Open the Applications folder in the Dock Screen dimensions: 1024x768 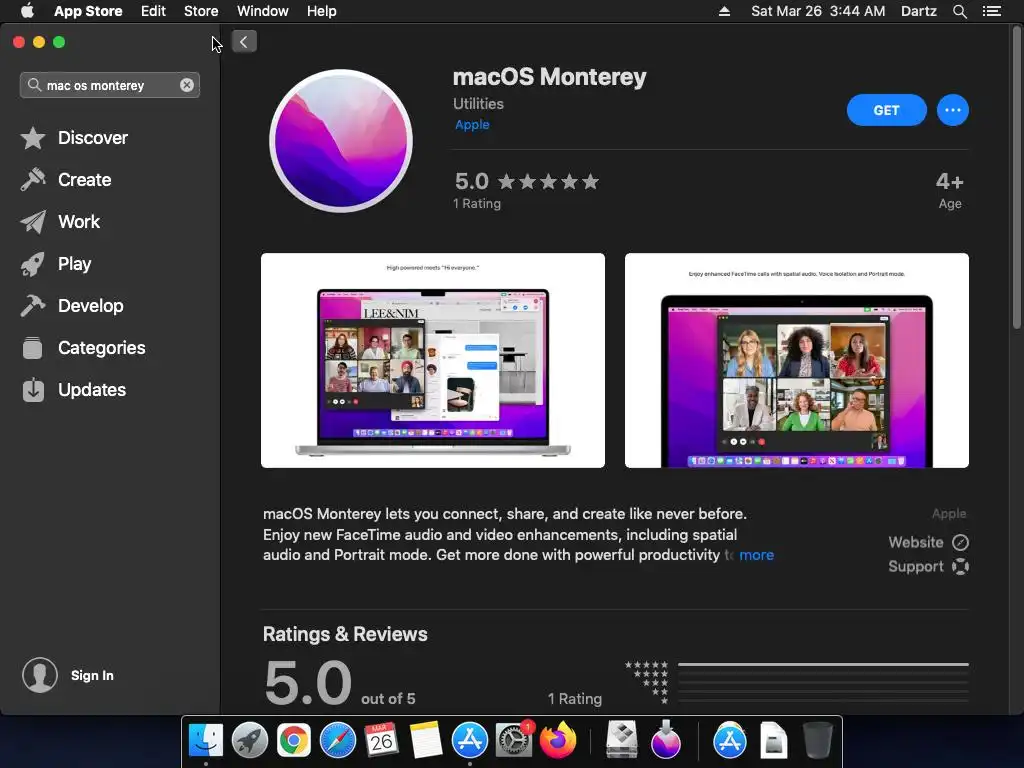click(729, 741)
